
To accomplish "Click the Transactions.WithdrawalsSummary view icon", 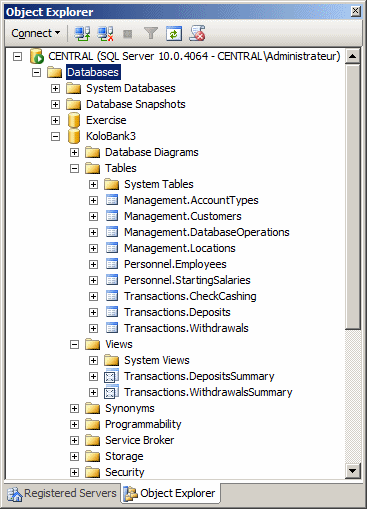I will (111, 392).
